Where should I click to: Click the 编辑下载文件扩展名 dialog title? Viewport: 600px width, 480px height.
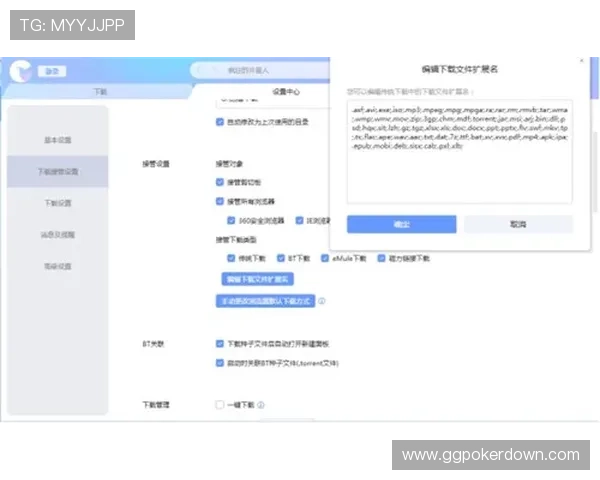(x=460, y=69)
